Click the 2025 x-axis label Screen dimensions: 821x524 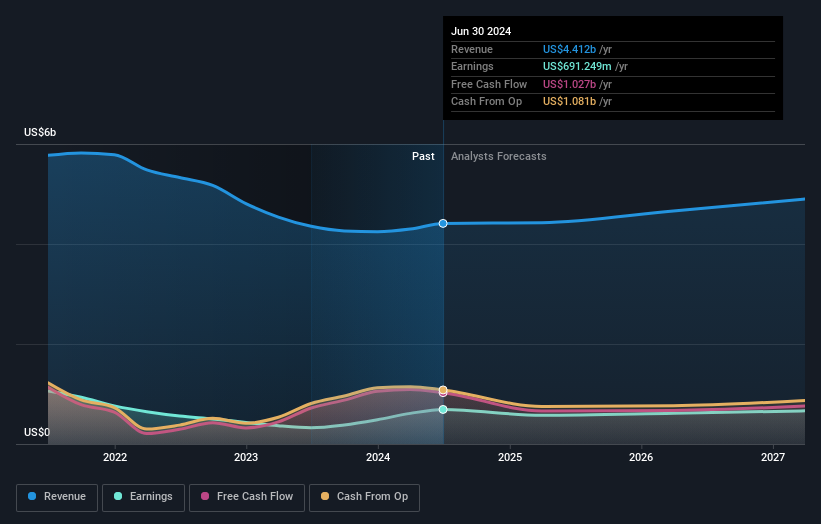pos(510,458)
